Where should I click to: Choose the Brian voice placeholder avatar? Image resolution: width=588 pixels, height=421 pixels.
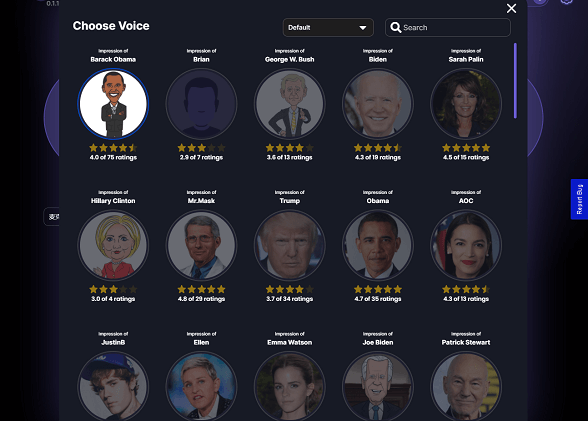(201, 104)
